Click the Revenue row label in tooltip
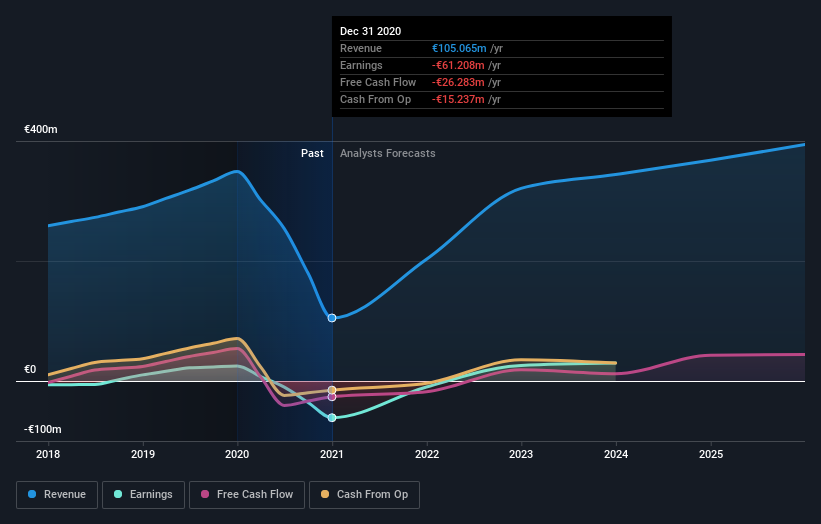Image resolution: width=821 pixels, height=524 pixels. (x=361, y=48)
